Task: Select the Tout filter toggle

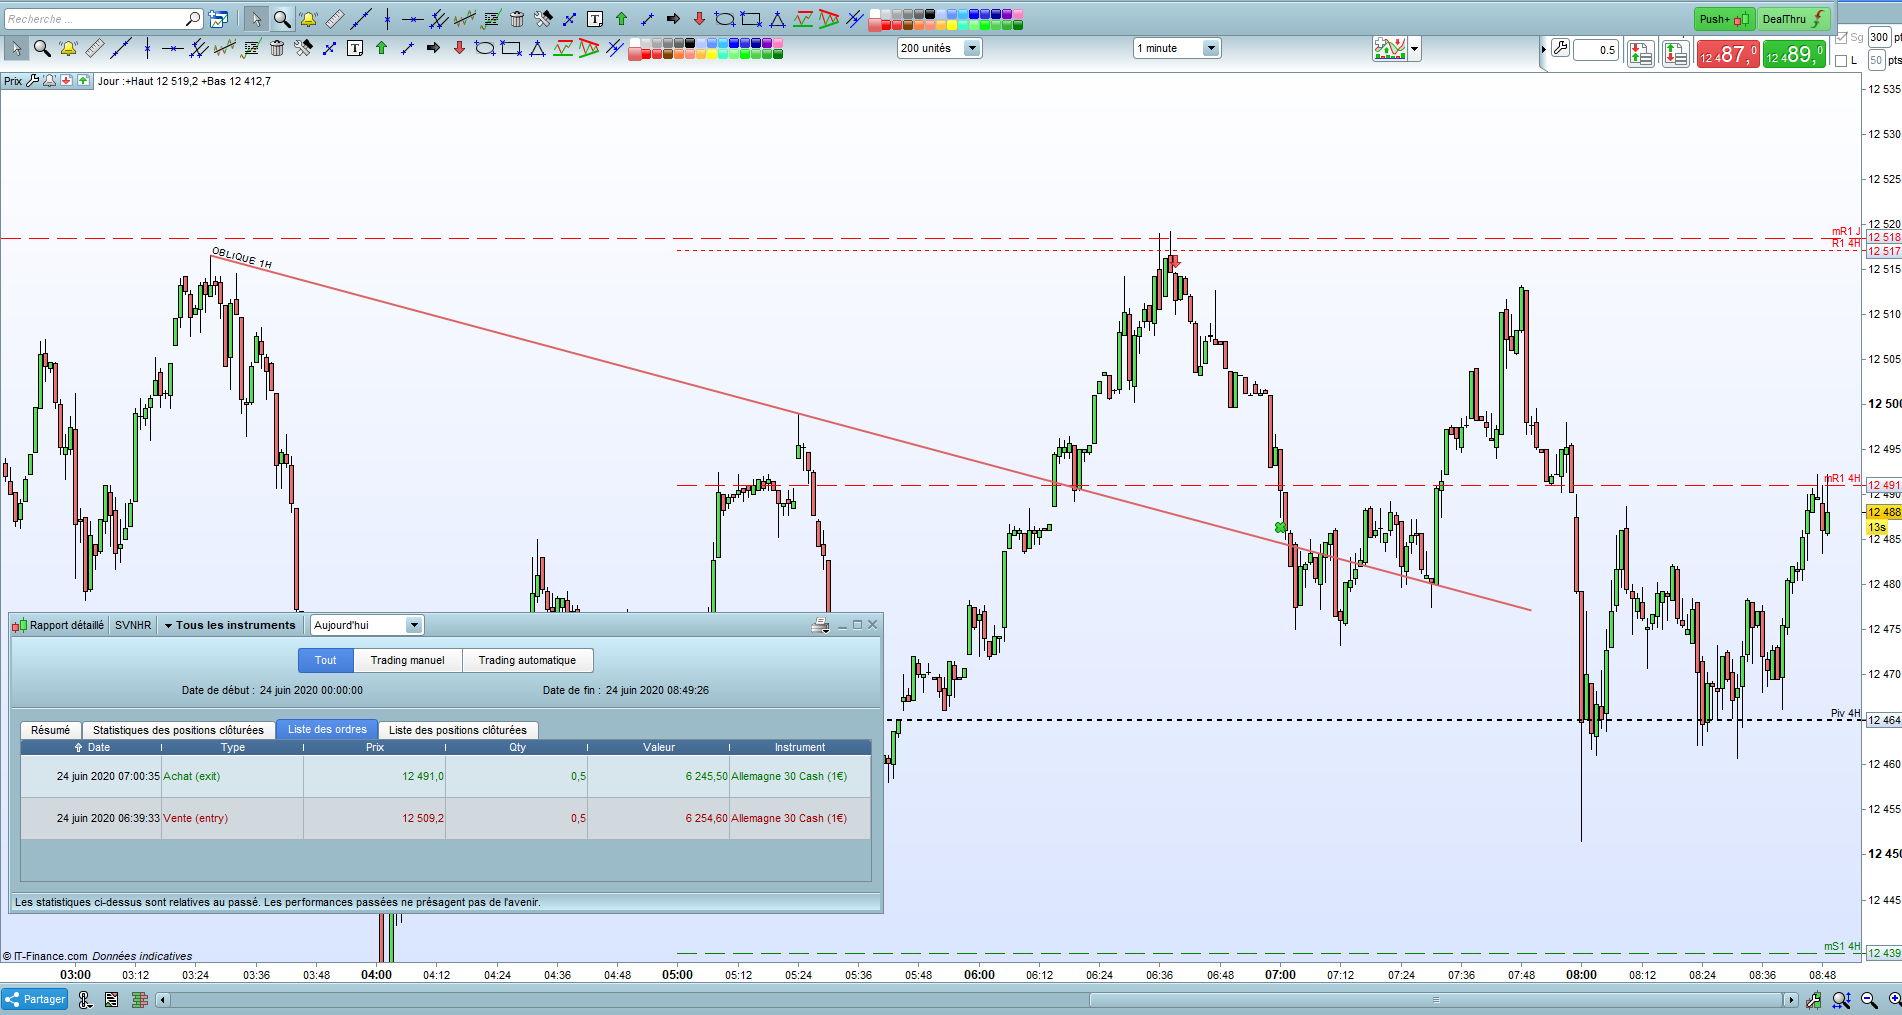Action: coord(326,660)
